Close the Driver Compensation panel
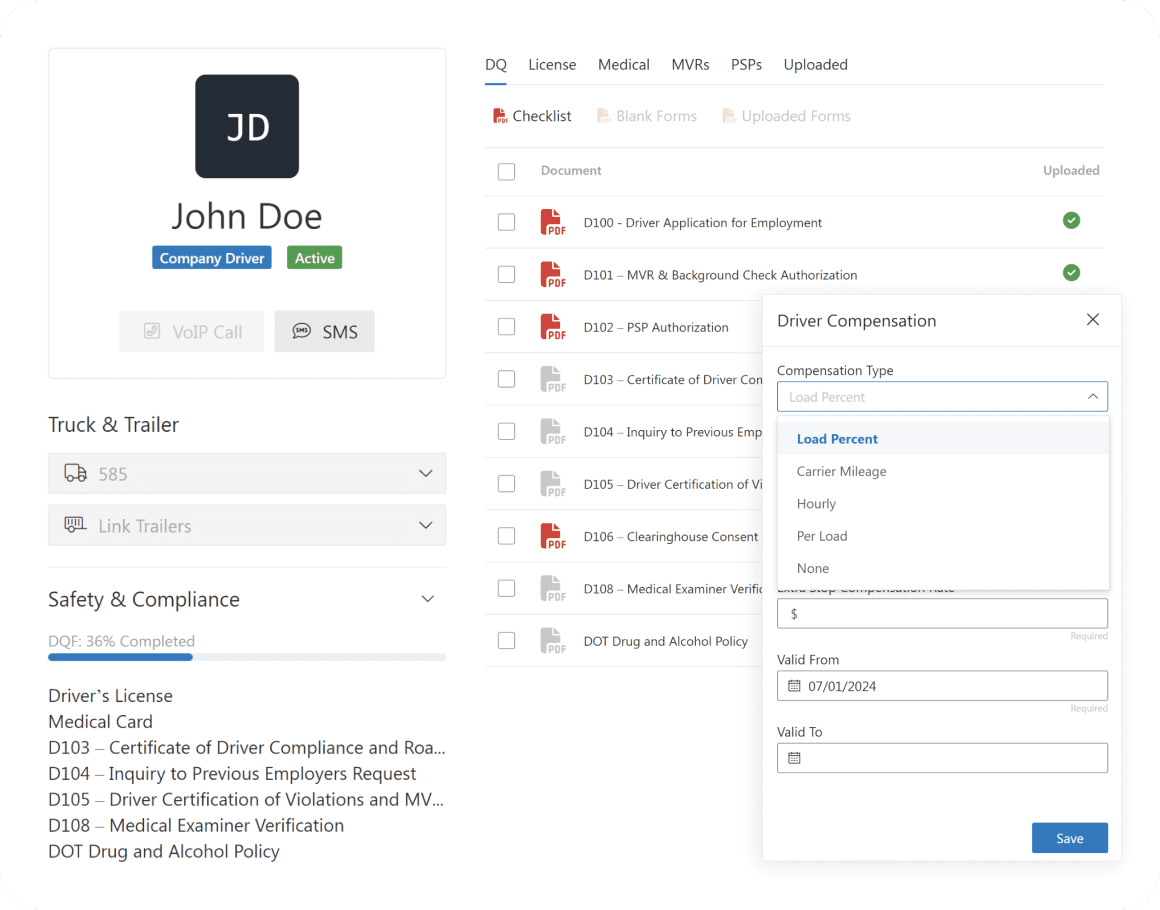The image size is (1160, 910). (x=1093, y=320)
